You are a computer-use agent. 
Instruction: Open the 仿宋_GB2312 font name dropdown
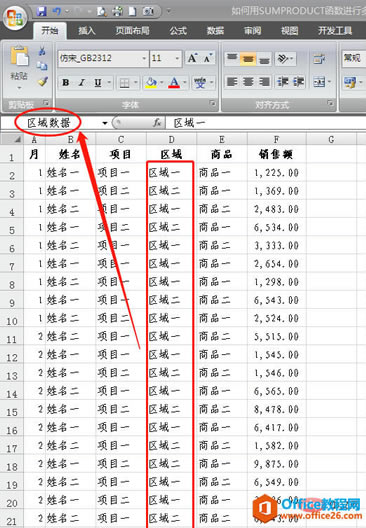coord(144,58)
